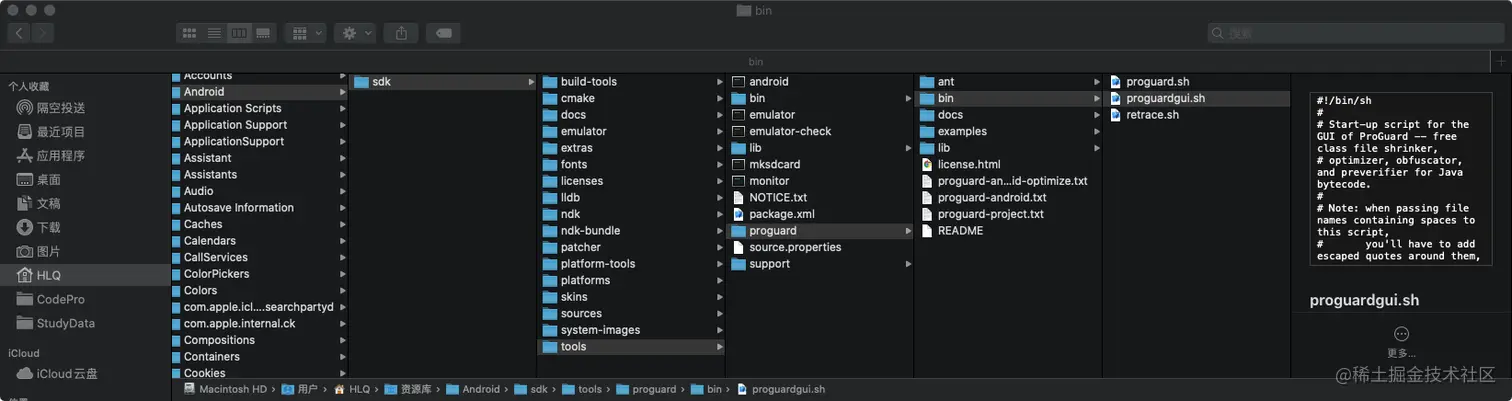Select the proguardgui.sh script
The height and width of the screenshot is (401, 1512).
coord(1197,98)
